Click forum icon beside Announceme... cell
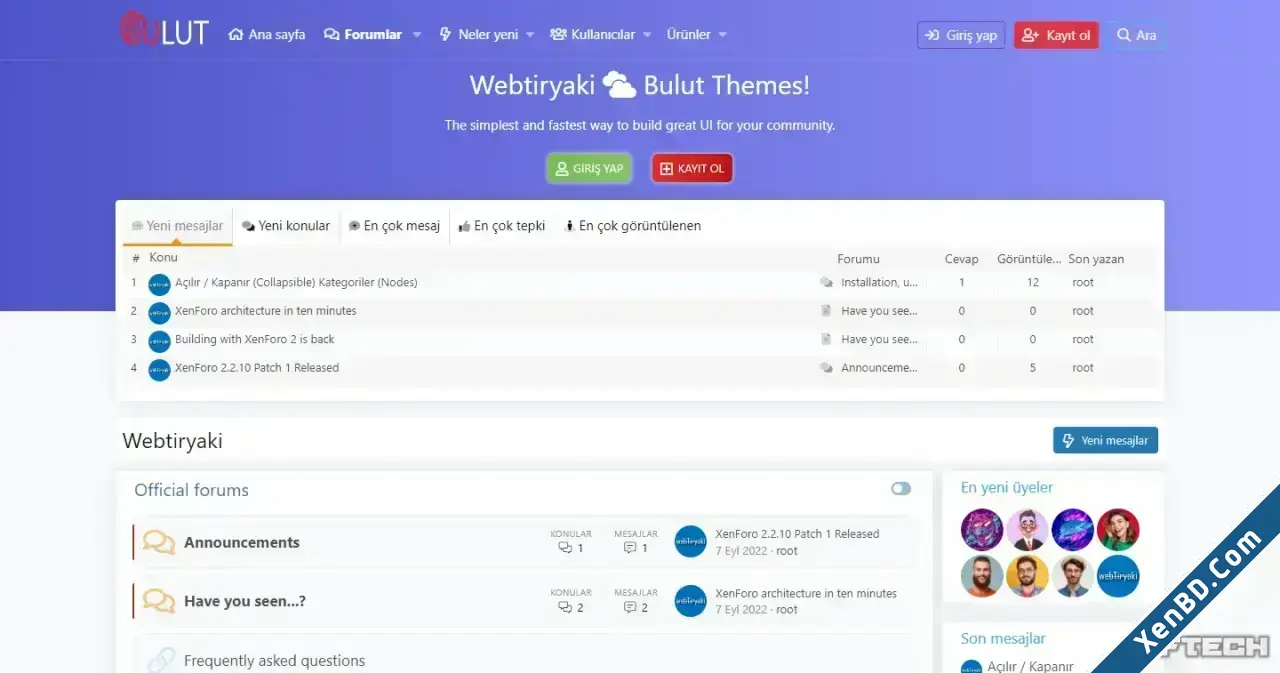This screenshot has height=673, width=1280. pyautogui.click(x=826, y=368)
